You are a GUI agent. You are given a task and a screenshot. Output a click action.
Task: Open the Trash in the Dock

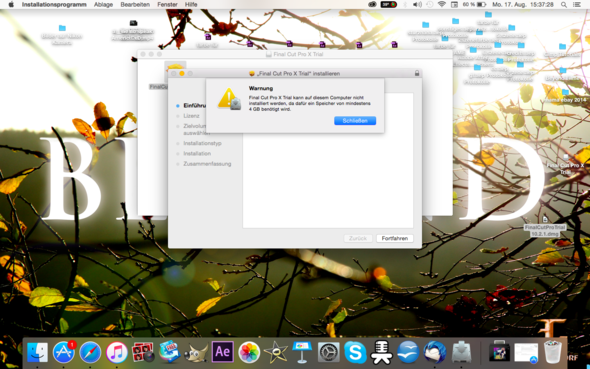tap(553, 352)
